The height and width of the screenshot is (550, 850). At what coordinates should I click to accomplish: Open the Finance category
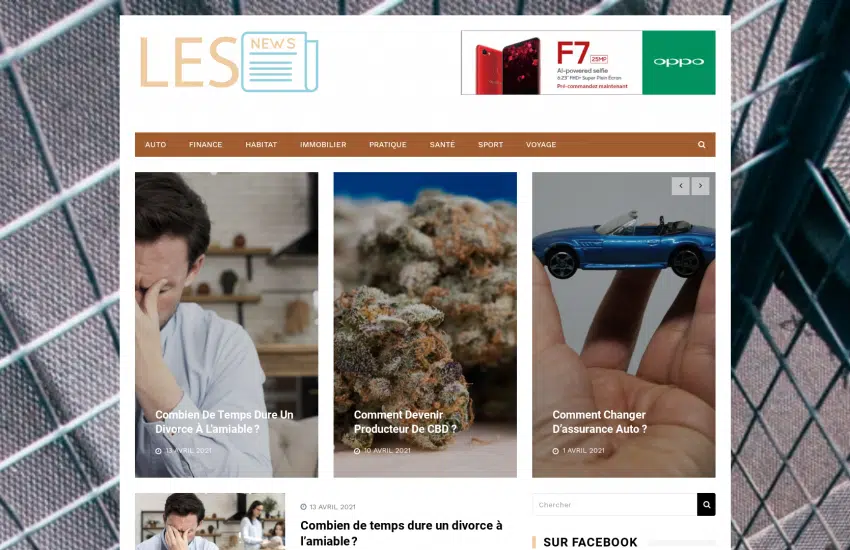click(x=205, y=145)
